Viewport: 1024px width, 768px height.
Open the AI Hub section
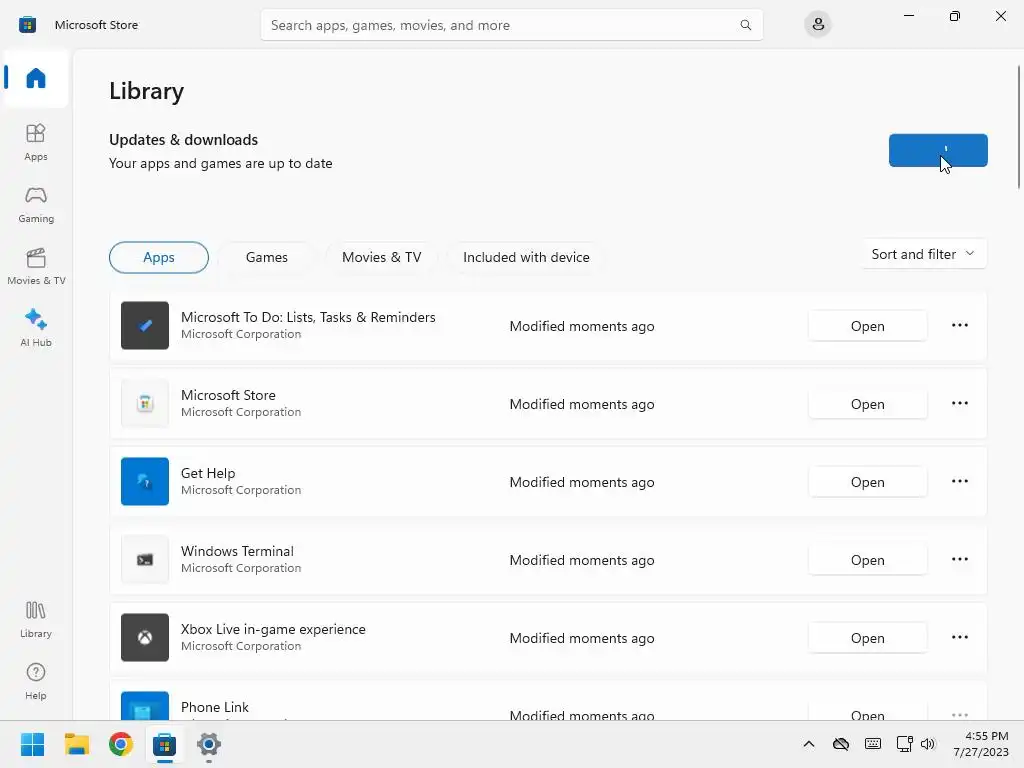point(36,328)
